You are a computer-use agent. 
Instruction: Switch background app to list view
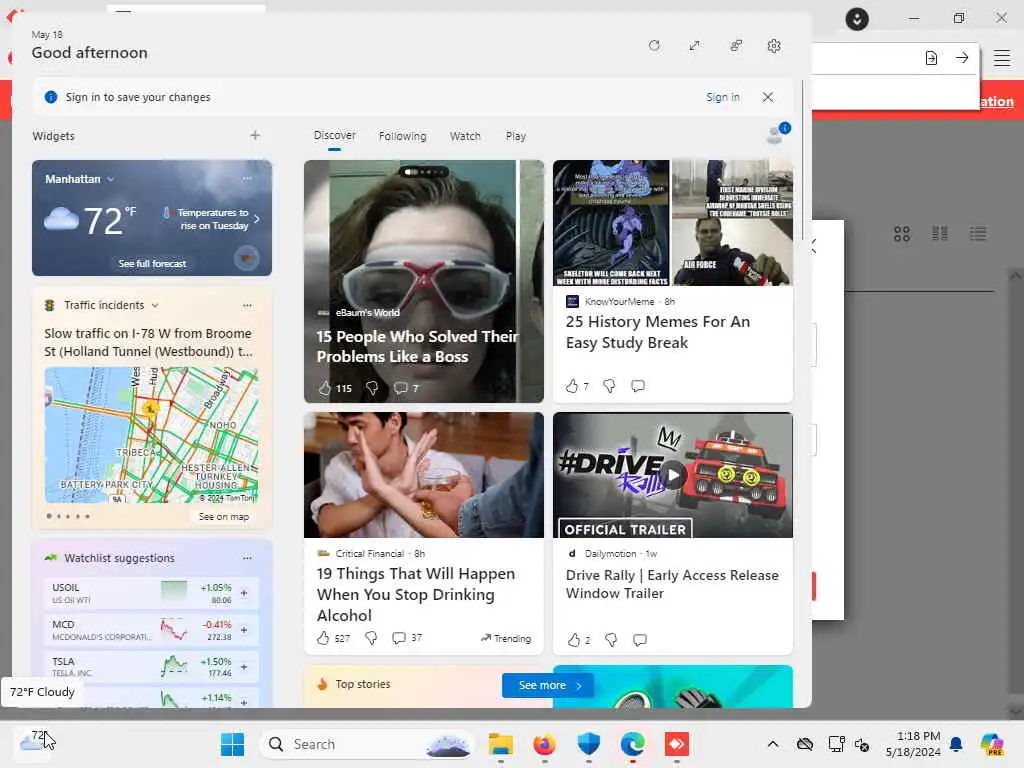978,233
